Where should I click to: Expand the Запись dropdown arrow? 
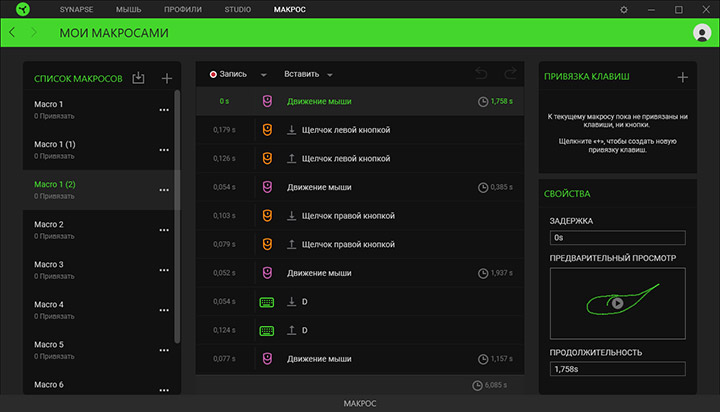coord(263,75)
